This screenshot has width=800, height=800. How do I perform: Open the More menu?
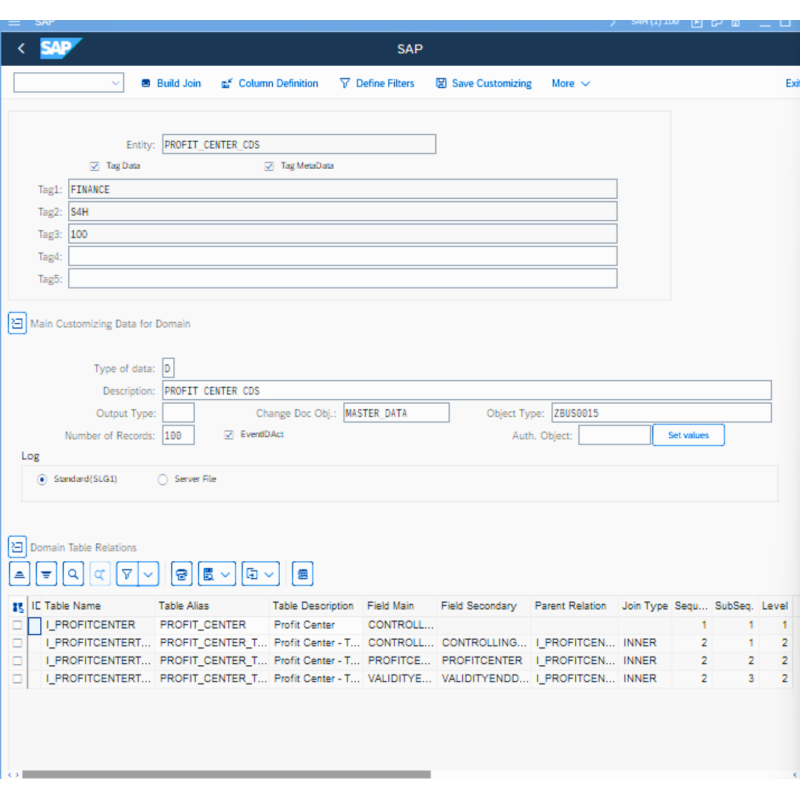click(x=568, y=84)
